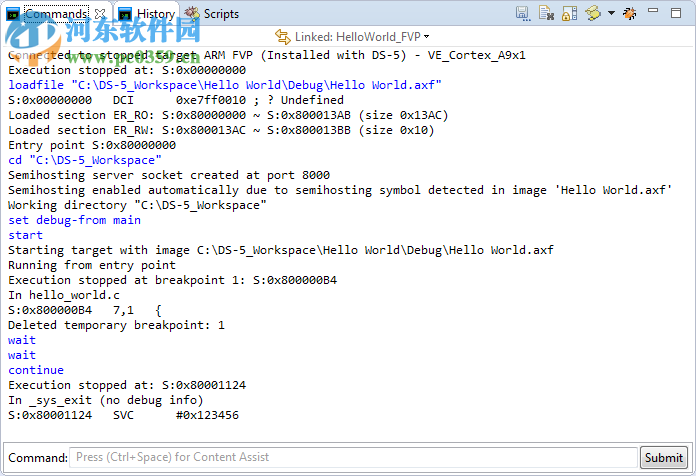Click 'In _sys_exit (no debug info)' line

(106, 400)
